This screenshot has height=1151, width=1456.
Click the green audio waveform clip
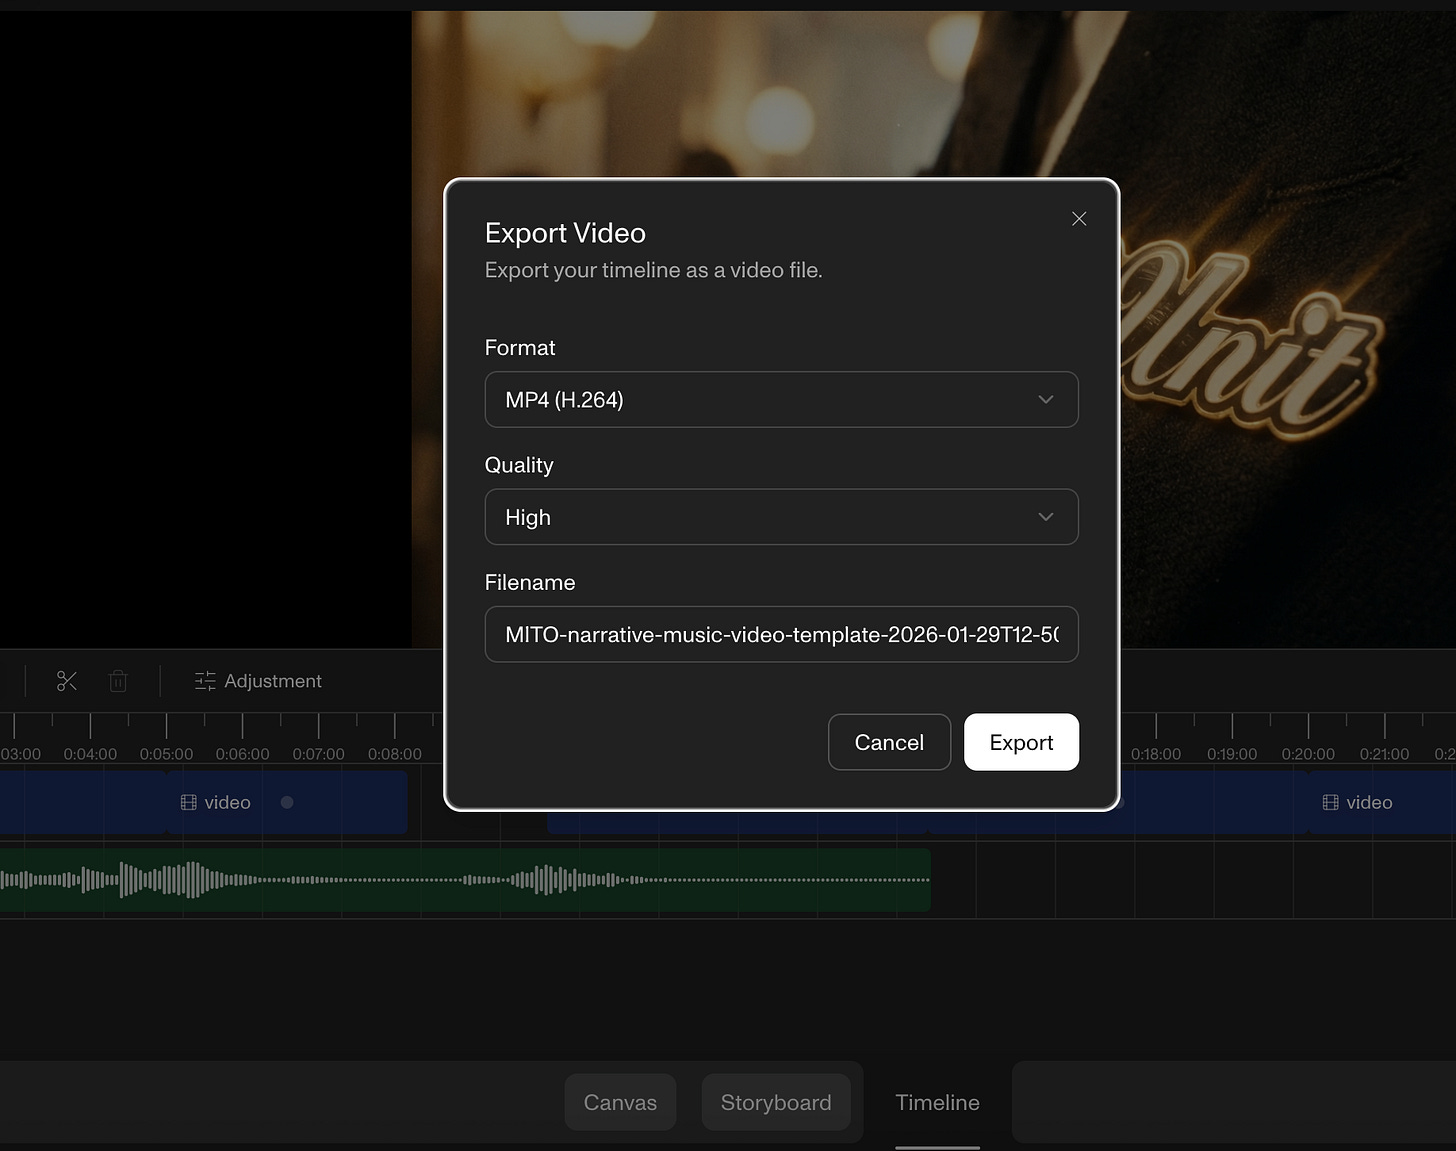465,880
